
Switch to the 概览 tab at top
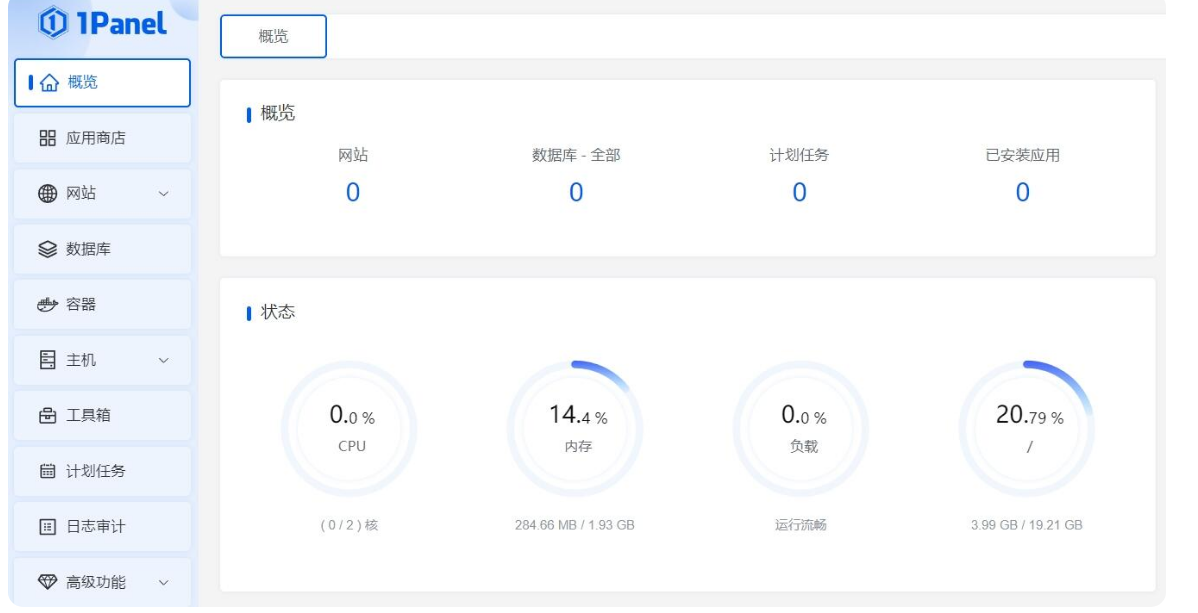click(273, 37)
